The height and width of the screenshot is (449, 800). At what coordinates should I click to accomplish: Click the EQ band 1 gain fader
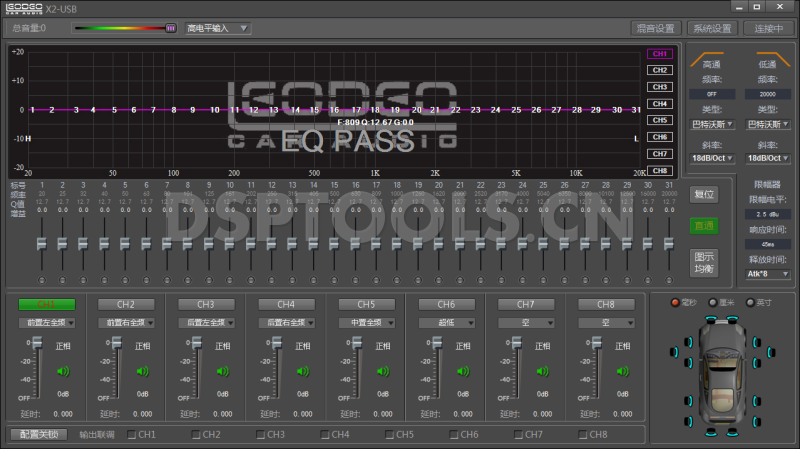click(42, 244)
